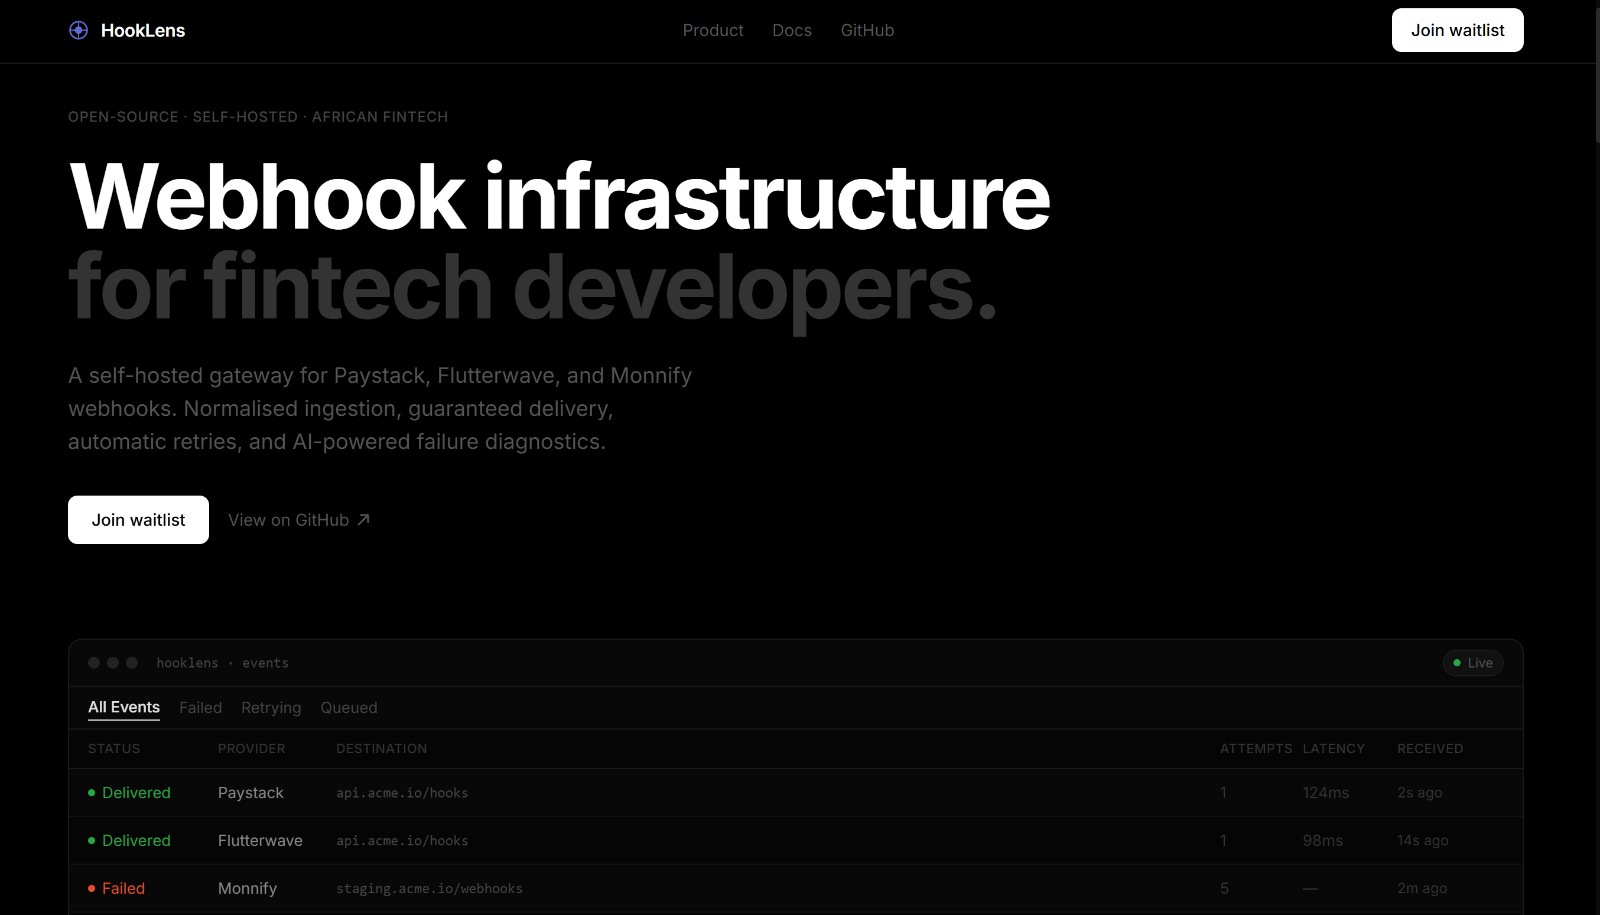Click Join waitlist in the header
1600x915 pixels.
[1457, 30]
